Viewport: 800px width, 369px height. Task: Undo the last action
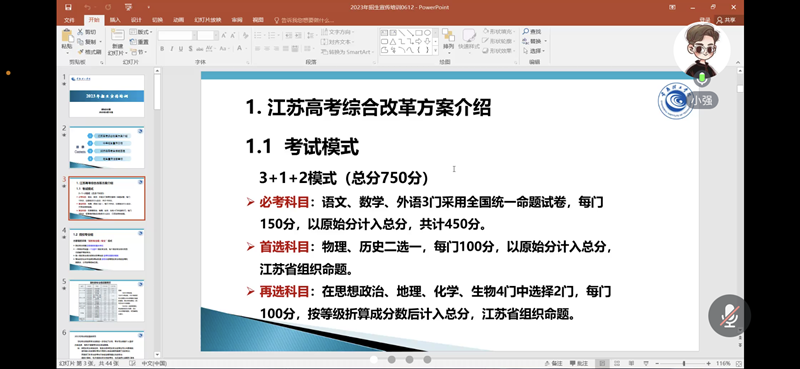pyautogui.click(x=87, y=7)
